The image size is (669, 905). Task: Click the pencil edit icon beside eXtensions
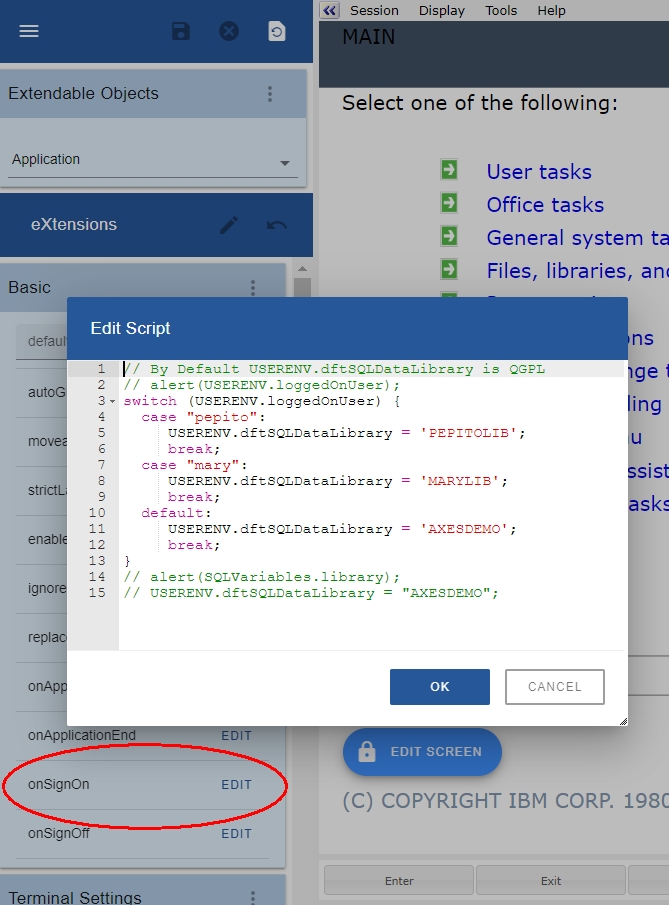[229, 225]
